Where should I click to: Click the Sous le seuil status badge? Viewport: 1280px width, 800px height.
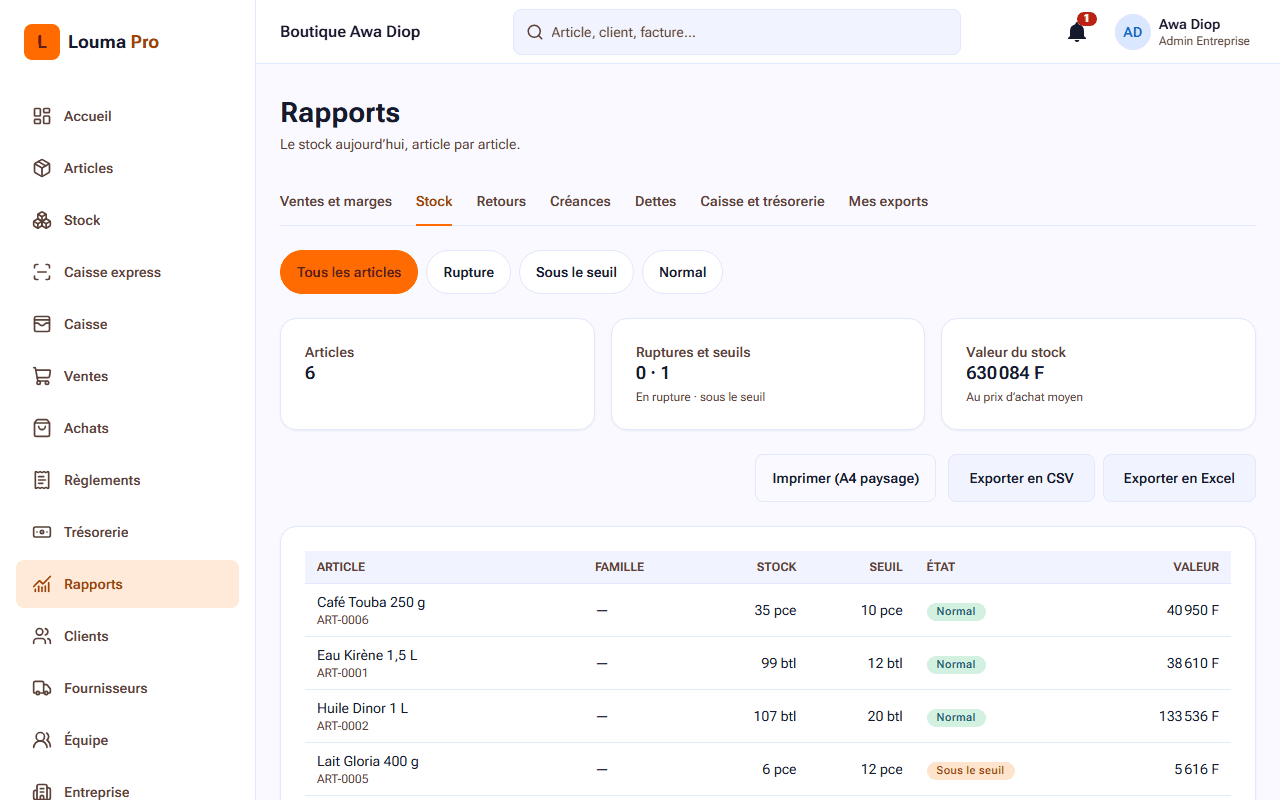pos(970,770)
